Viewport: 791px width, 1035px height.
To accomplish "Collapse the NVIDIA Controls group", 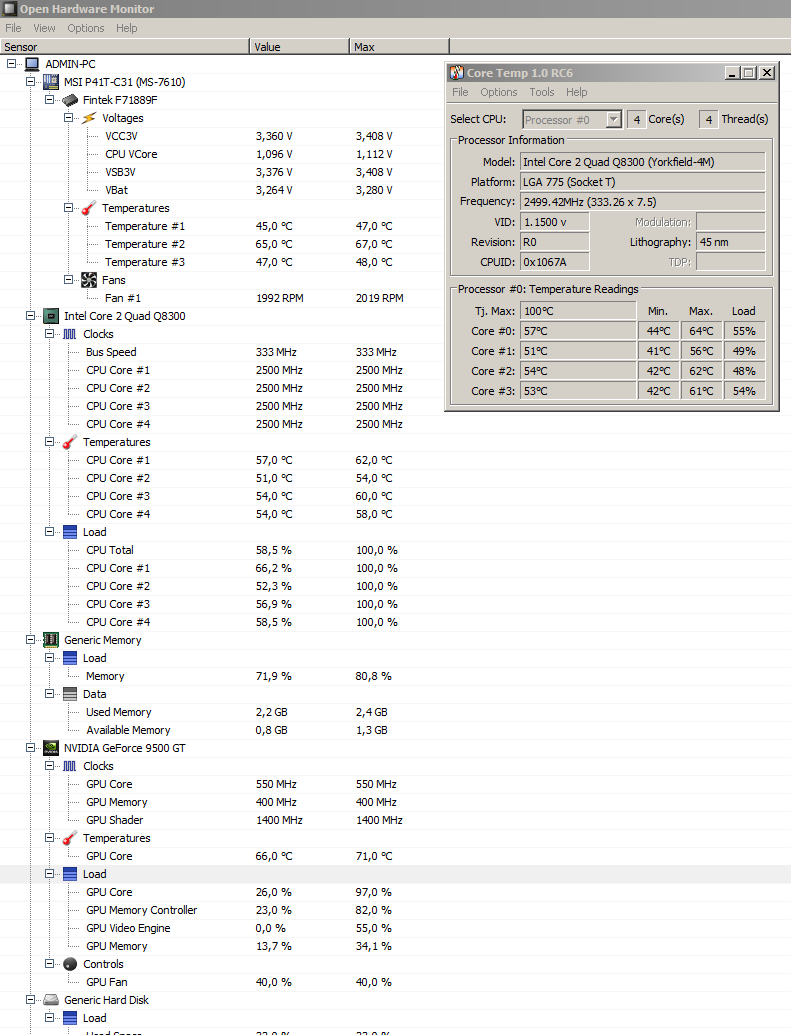I will 50,964.
